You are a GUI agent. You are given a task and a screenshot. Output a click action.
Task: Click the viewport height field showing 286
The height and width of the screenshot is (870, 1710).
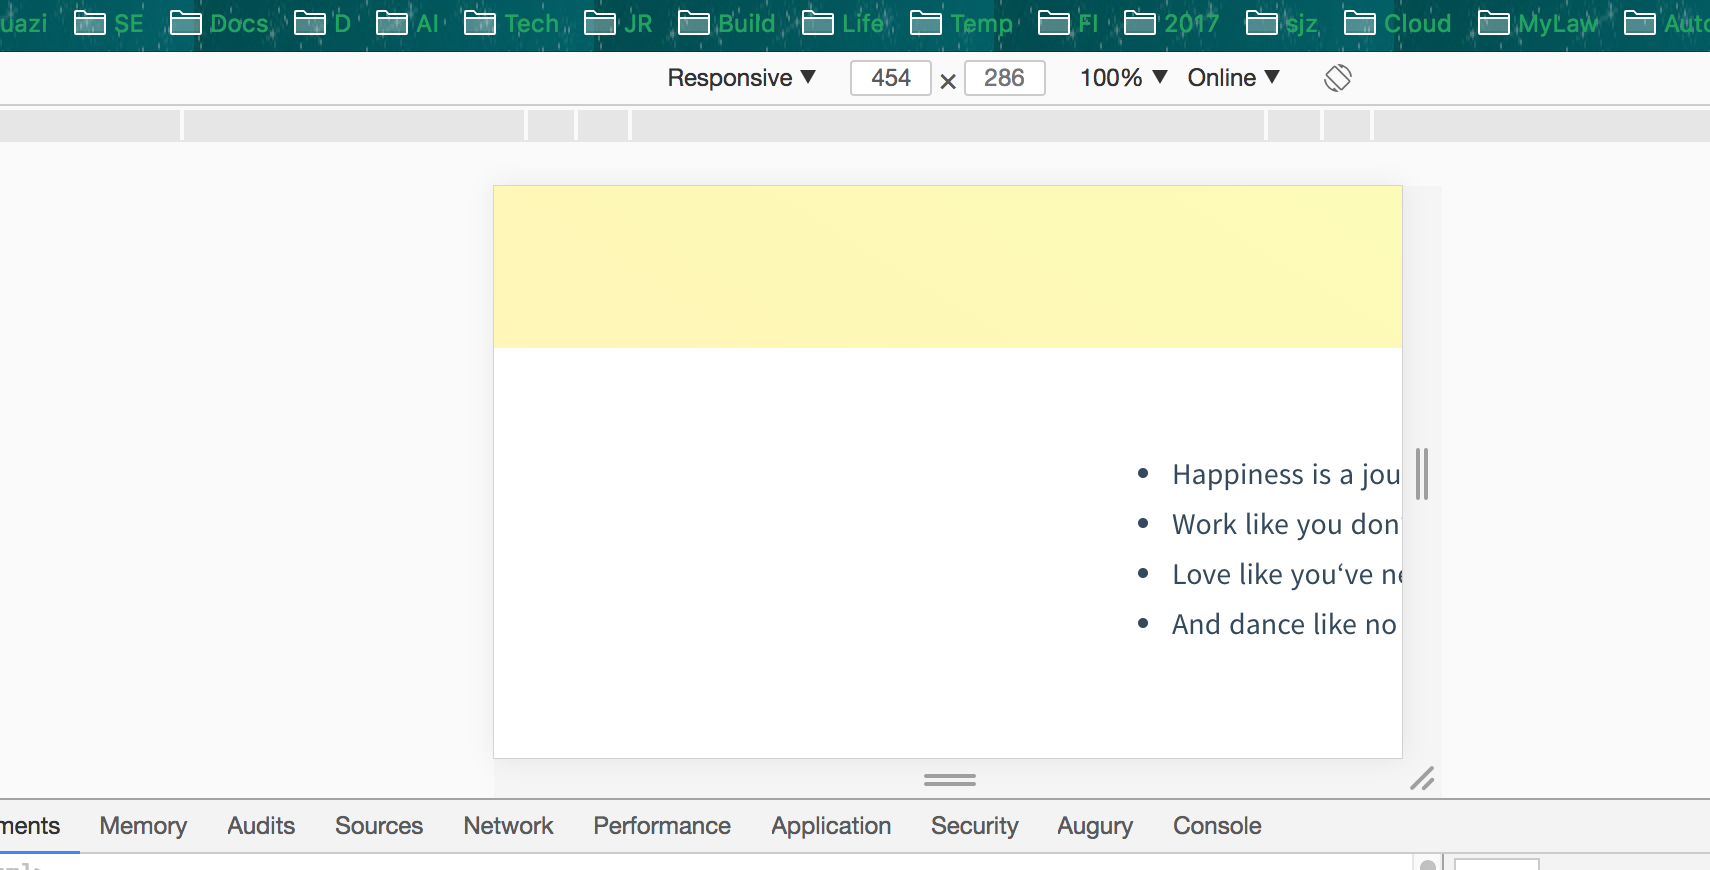pyautogui.click(x=1004, y=78)
